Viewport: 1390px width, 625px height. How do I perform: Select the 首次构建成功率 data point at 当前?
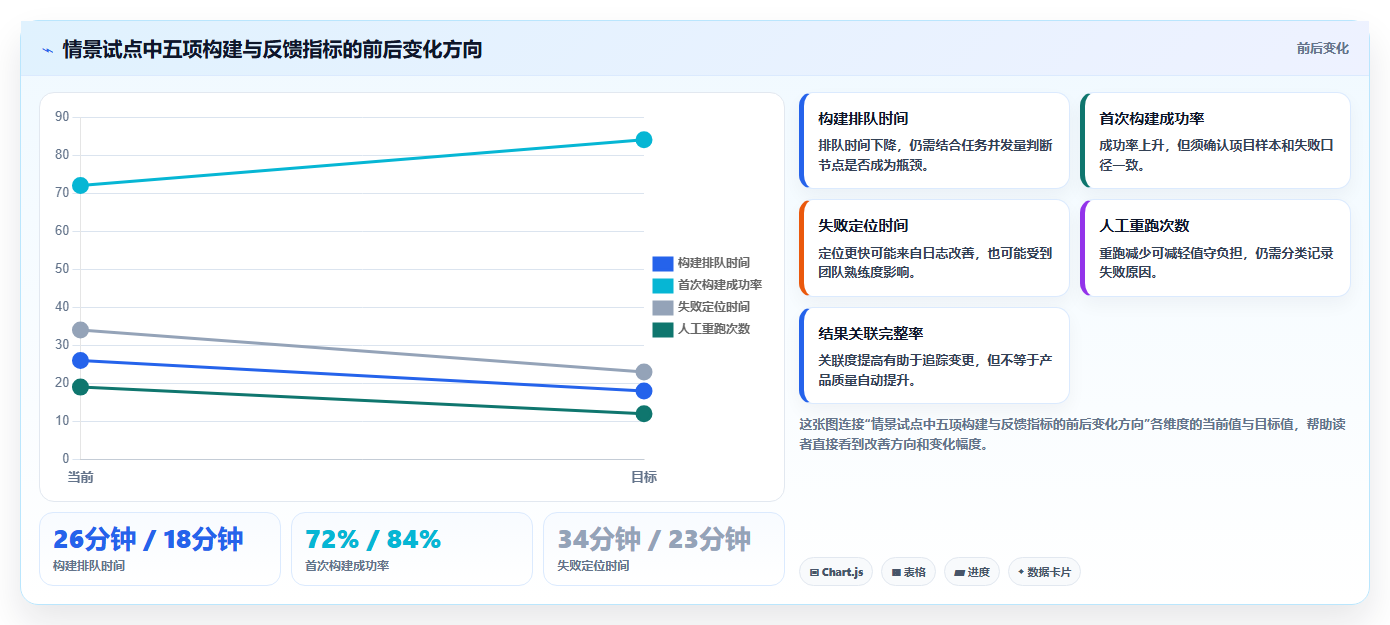(81, 185)
